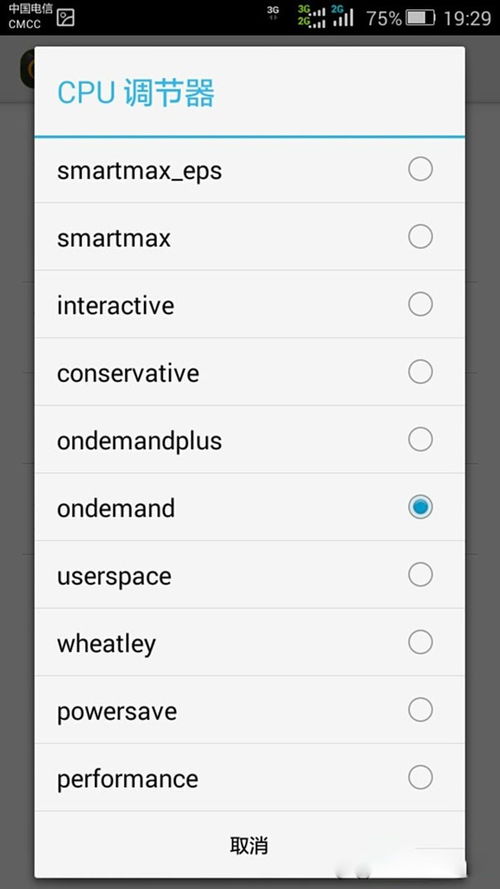Screen dimensions: 500x889
Task: Tap the selected ondemand radio button
Action: click(420, 507)
